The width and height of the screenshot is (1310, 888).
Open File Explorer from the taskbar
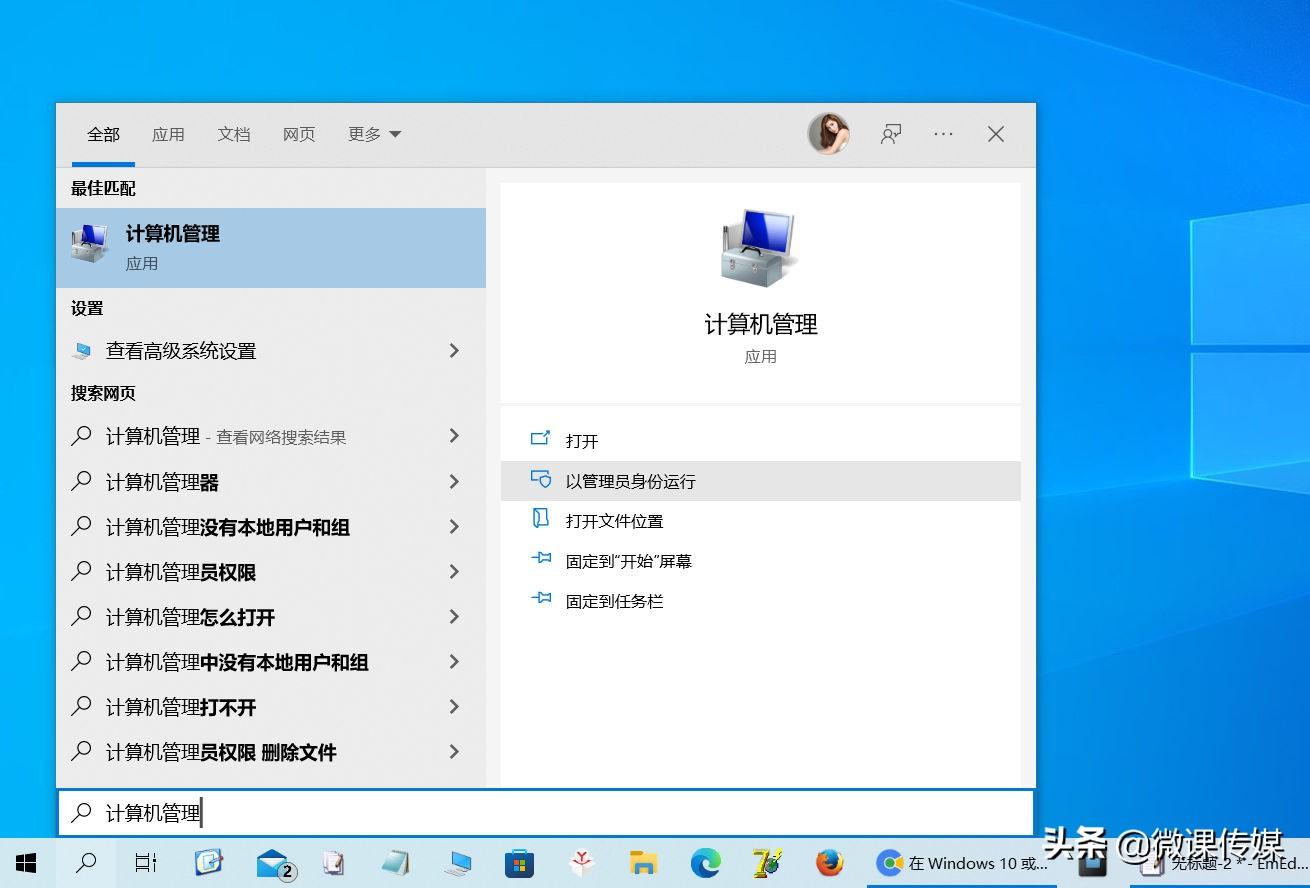643,863
